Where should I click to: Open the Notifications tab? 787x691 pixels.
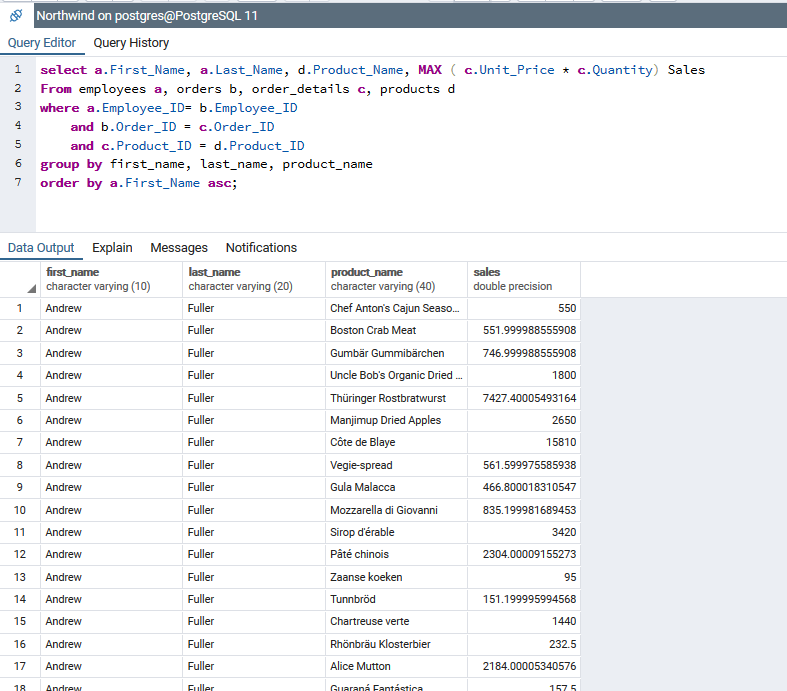pos(261,247)
